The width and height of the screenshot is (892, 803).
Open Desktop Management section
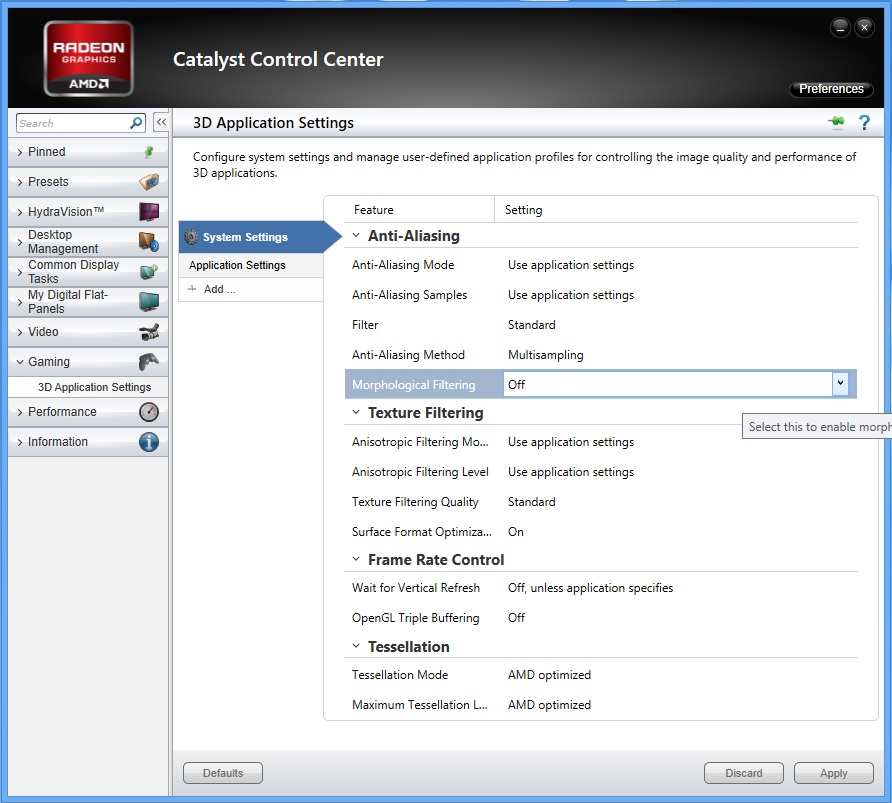[88, 242]
